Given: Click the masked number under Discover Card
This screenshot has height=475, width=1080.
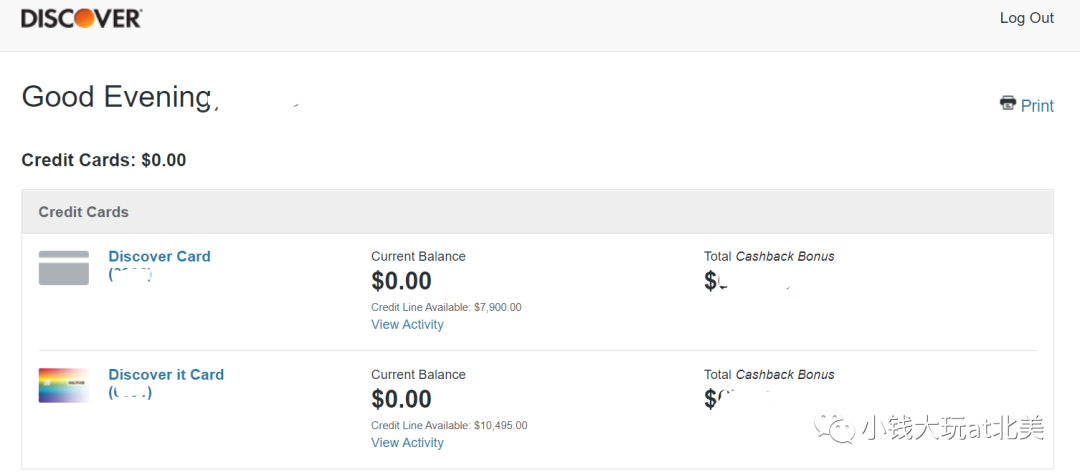Looking at the screenshot, I should pos(130,274).
